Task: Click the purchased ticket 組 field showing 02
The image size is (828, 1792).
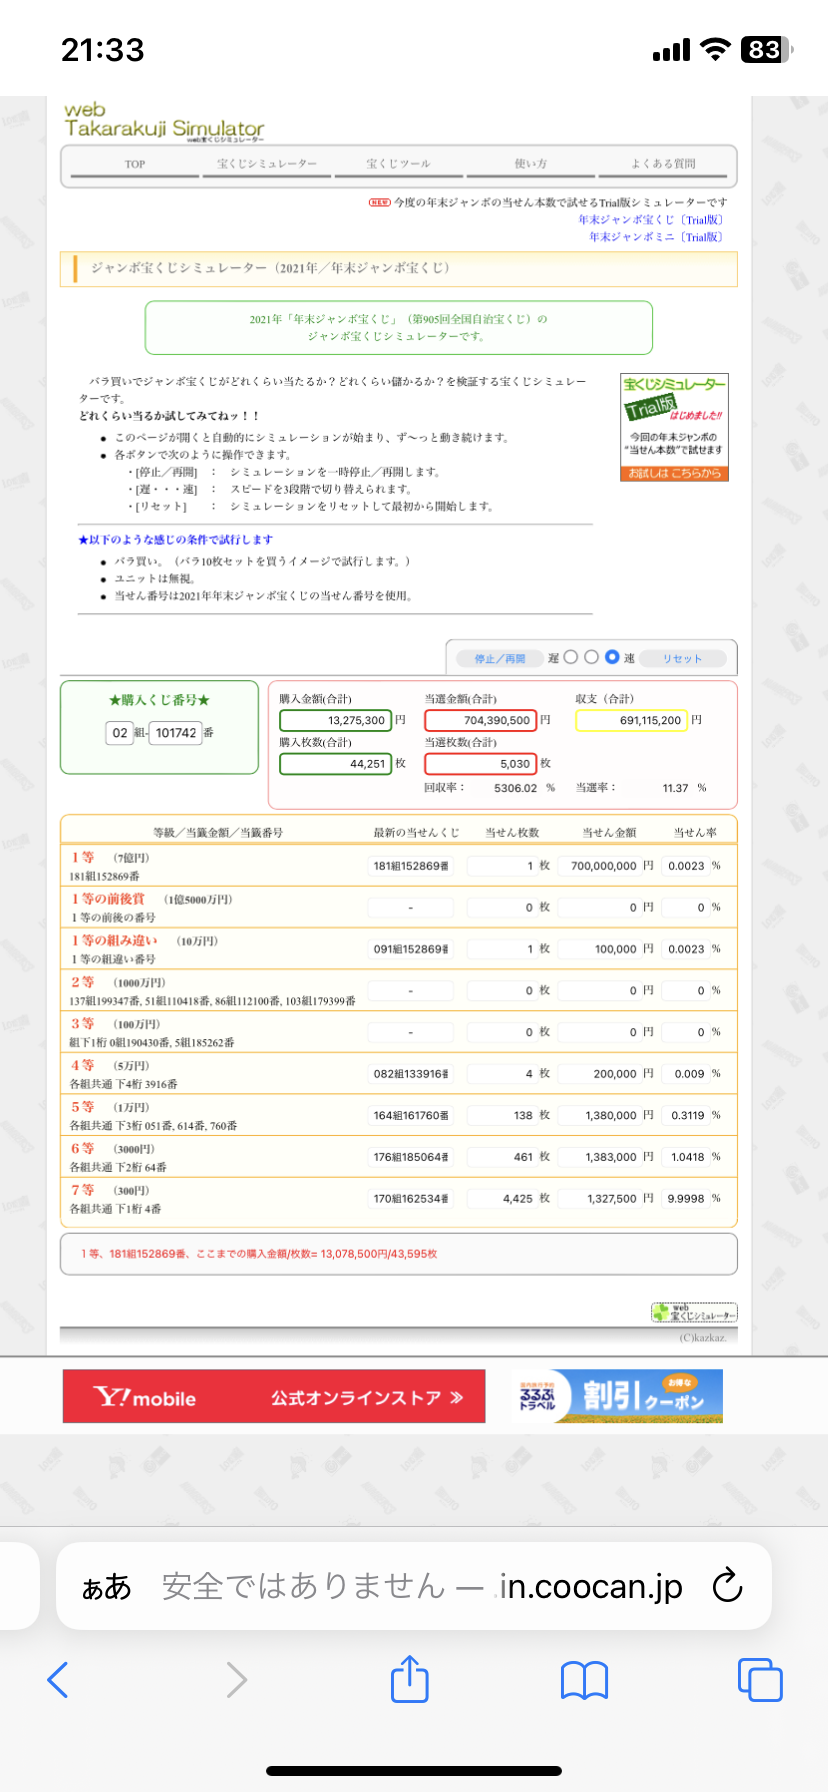Action: coord(119,733)
